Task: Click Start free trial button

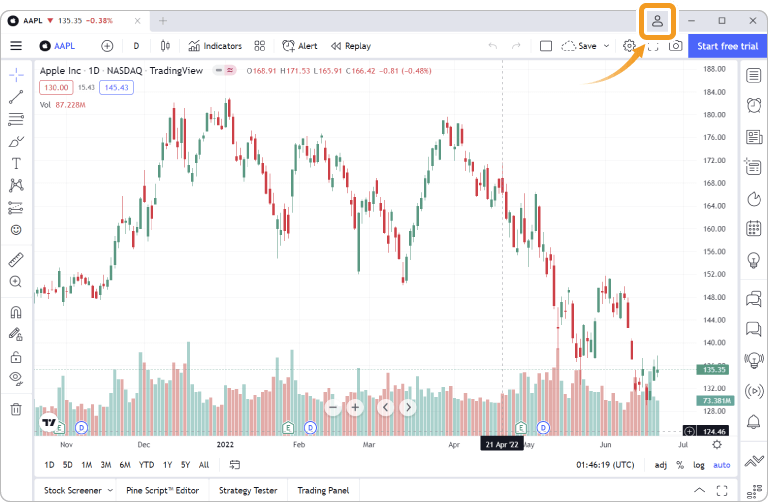Action: click(x=727, y=46)
